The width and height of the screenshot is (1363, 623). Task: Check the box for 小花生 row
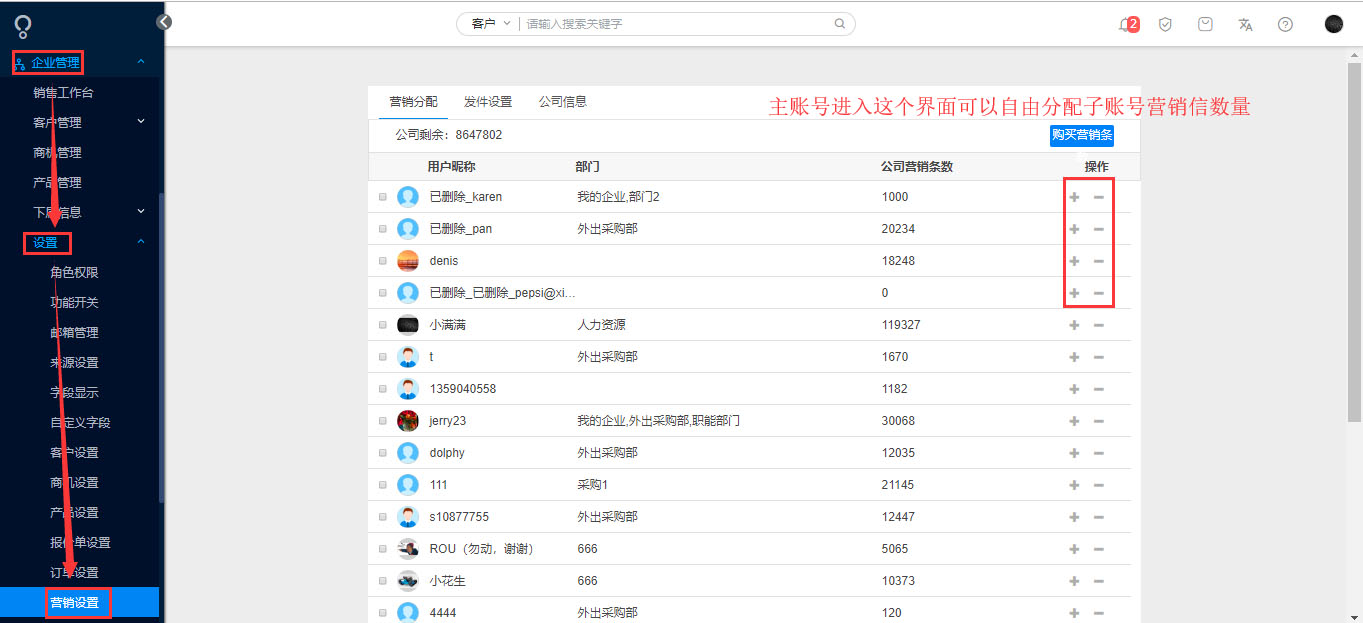tap(382, 581)
